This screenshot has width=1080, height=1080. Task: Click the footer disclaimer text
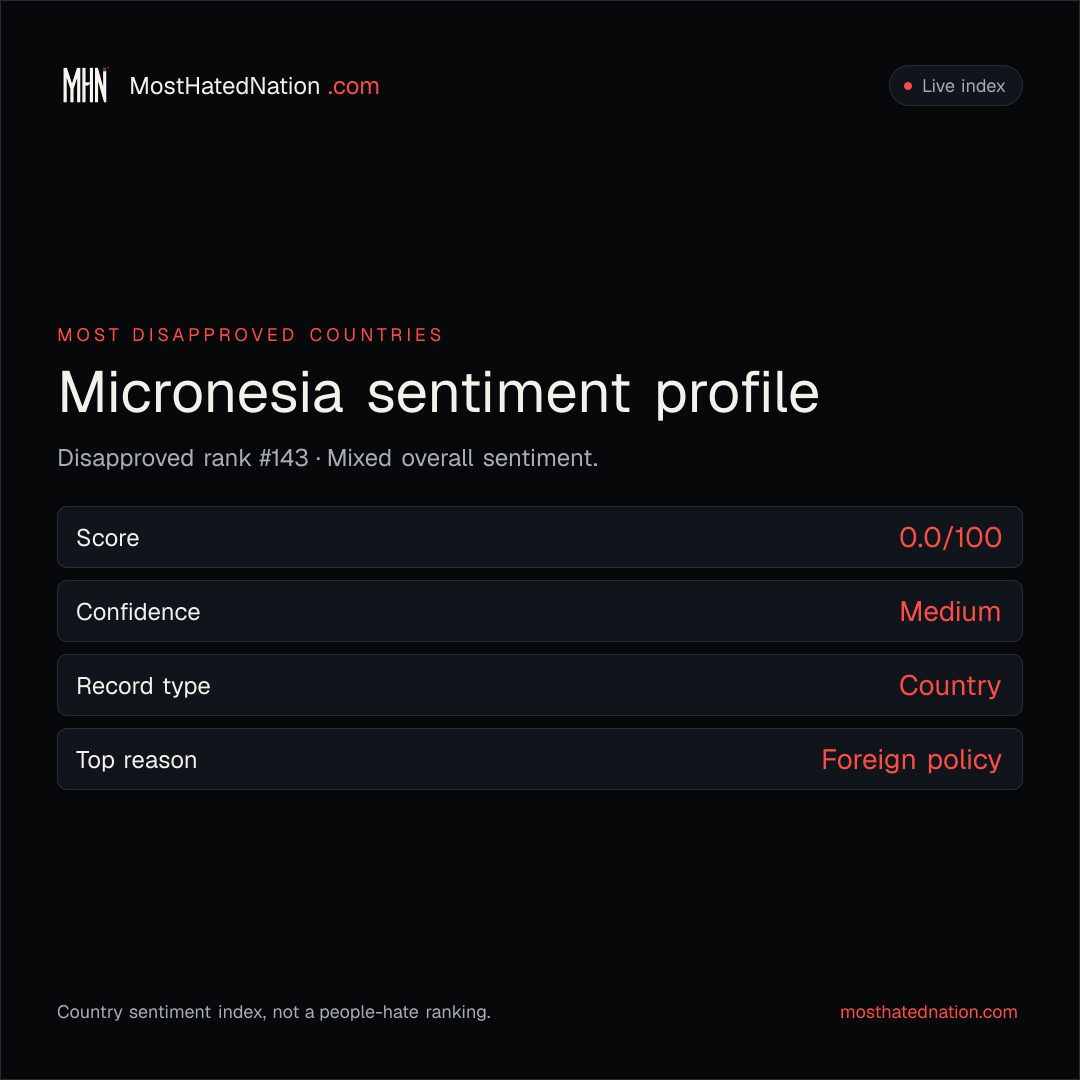[x=273, y=1012]
